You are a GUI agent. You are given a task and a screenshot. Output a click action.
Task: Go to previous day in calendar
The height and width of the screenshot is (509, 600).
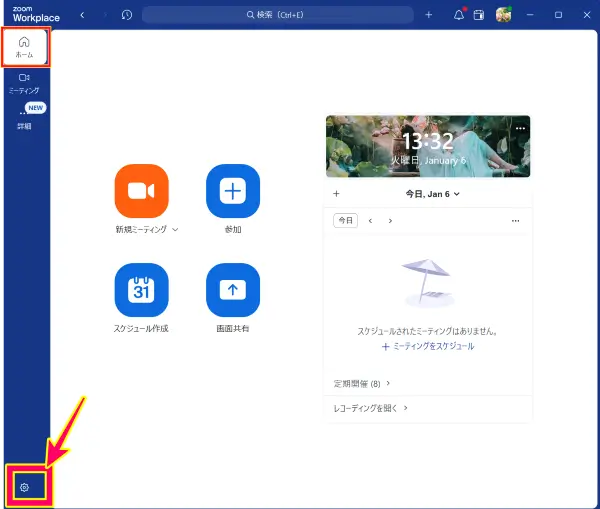(370, 221)
